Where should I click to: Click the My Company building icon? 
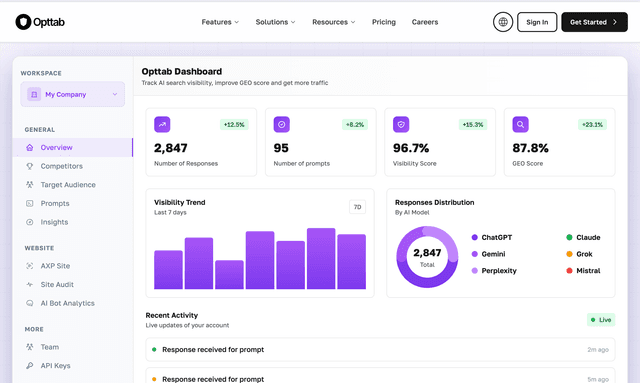34,94
